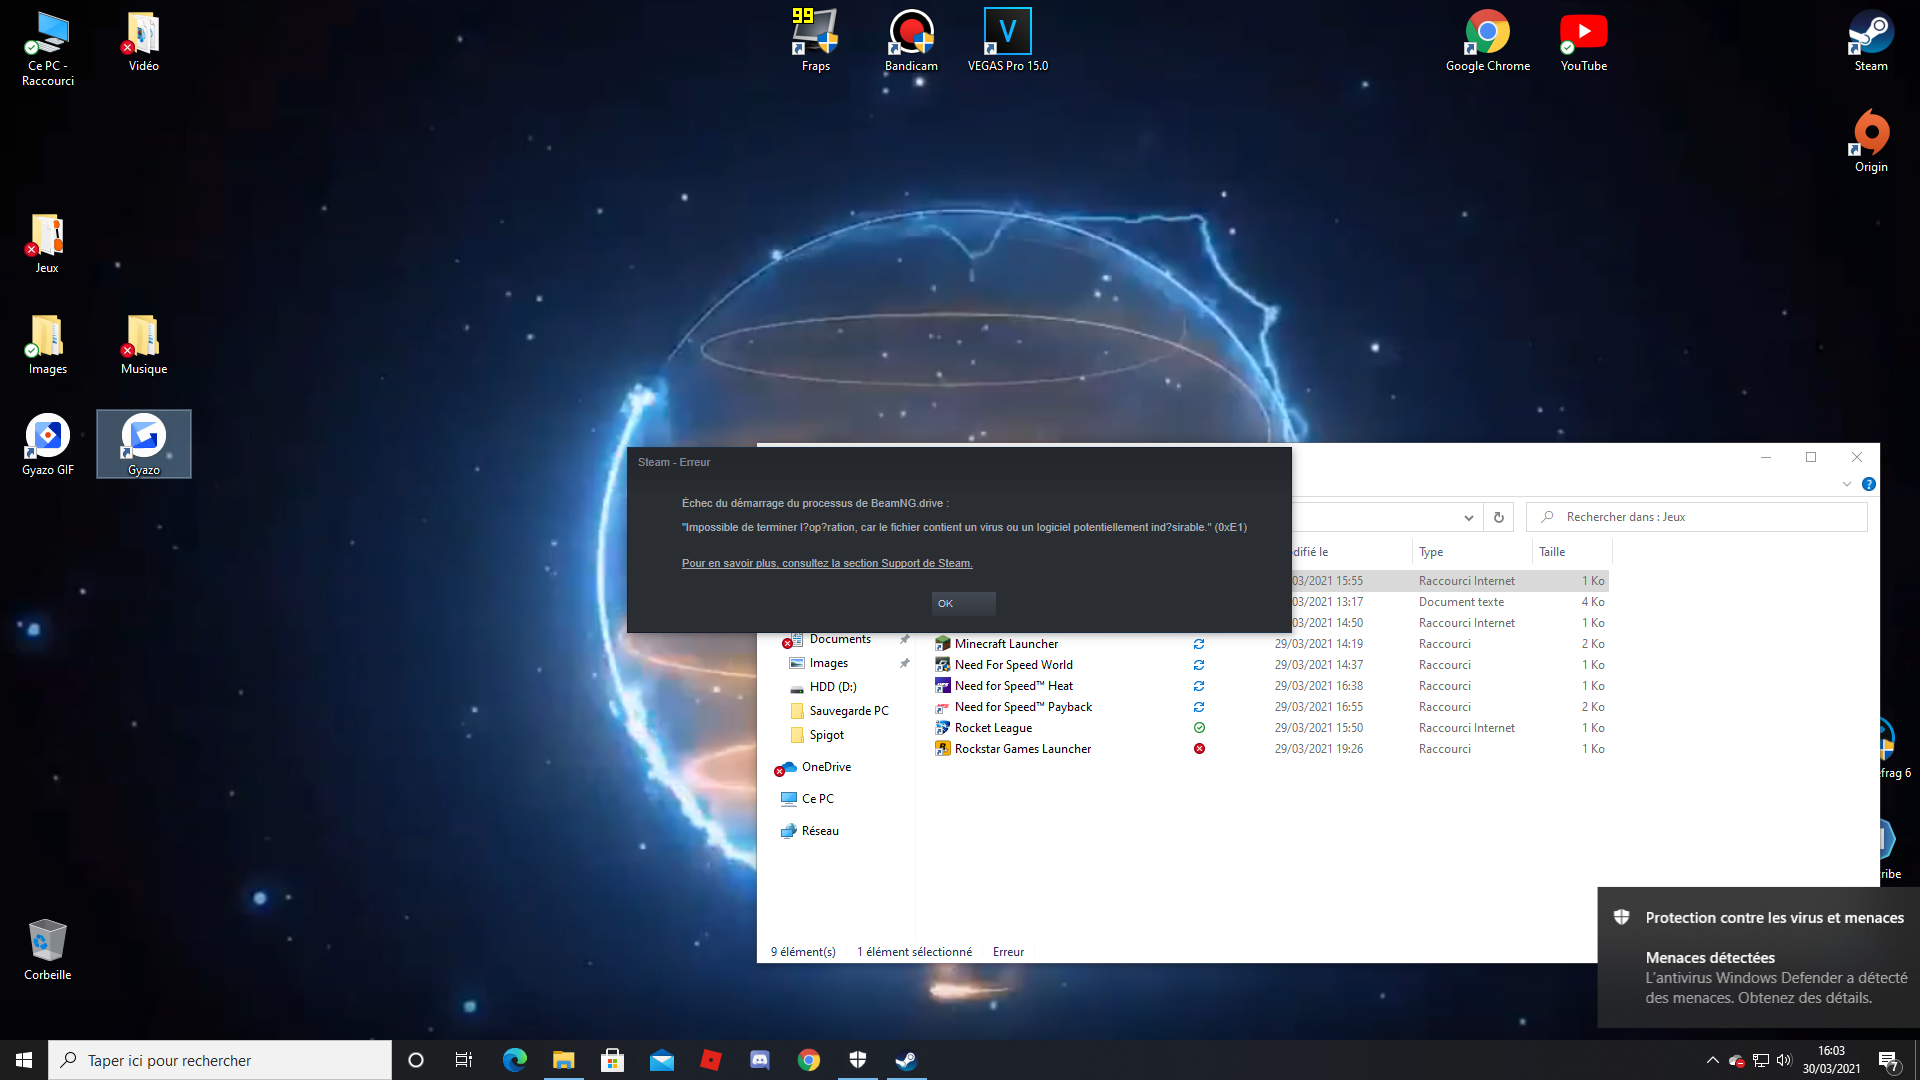Open Discord from the taskbar

tap(760, 1060)
